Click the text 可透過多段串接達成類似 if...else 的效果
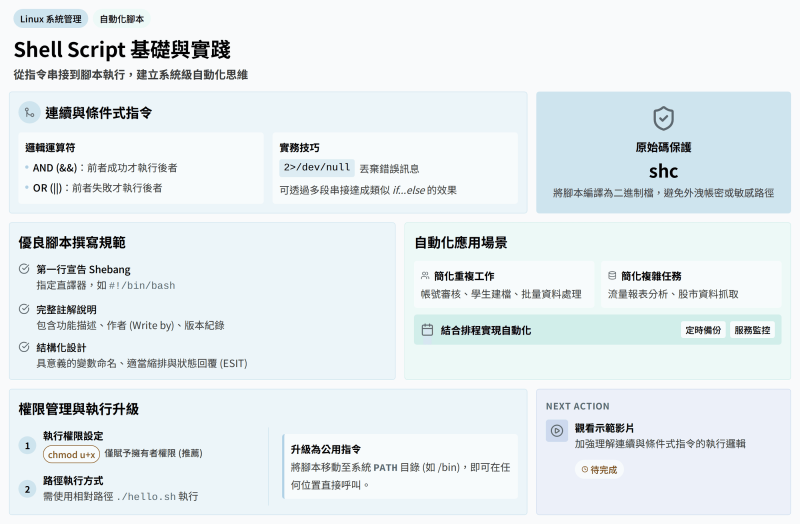This screenshot has height=524, width=800. tap(368, 190)
